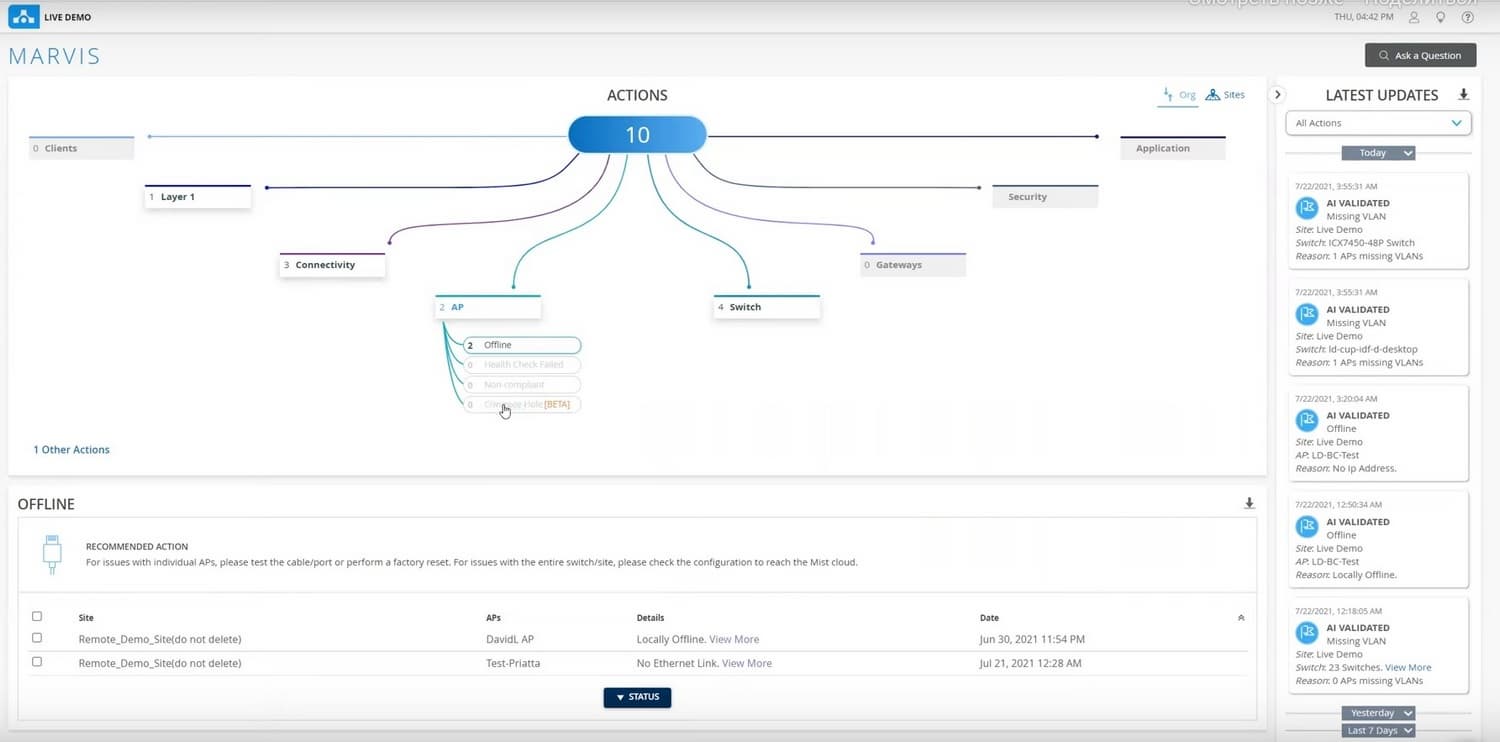Click AI Validated icon for ld-cup-idf-d-desktop update
1500x742 pixels.
point(1307,314)
